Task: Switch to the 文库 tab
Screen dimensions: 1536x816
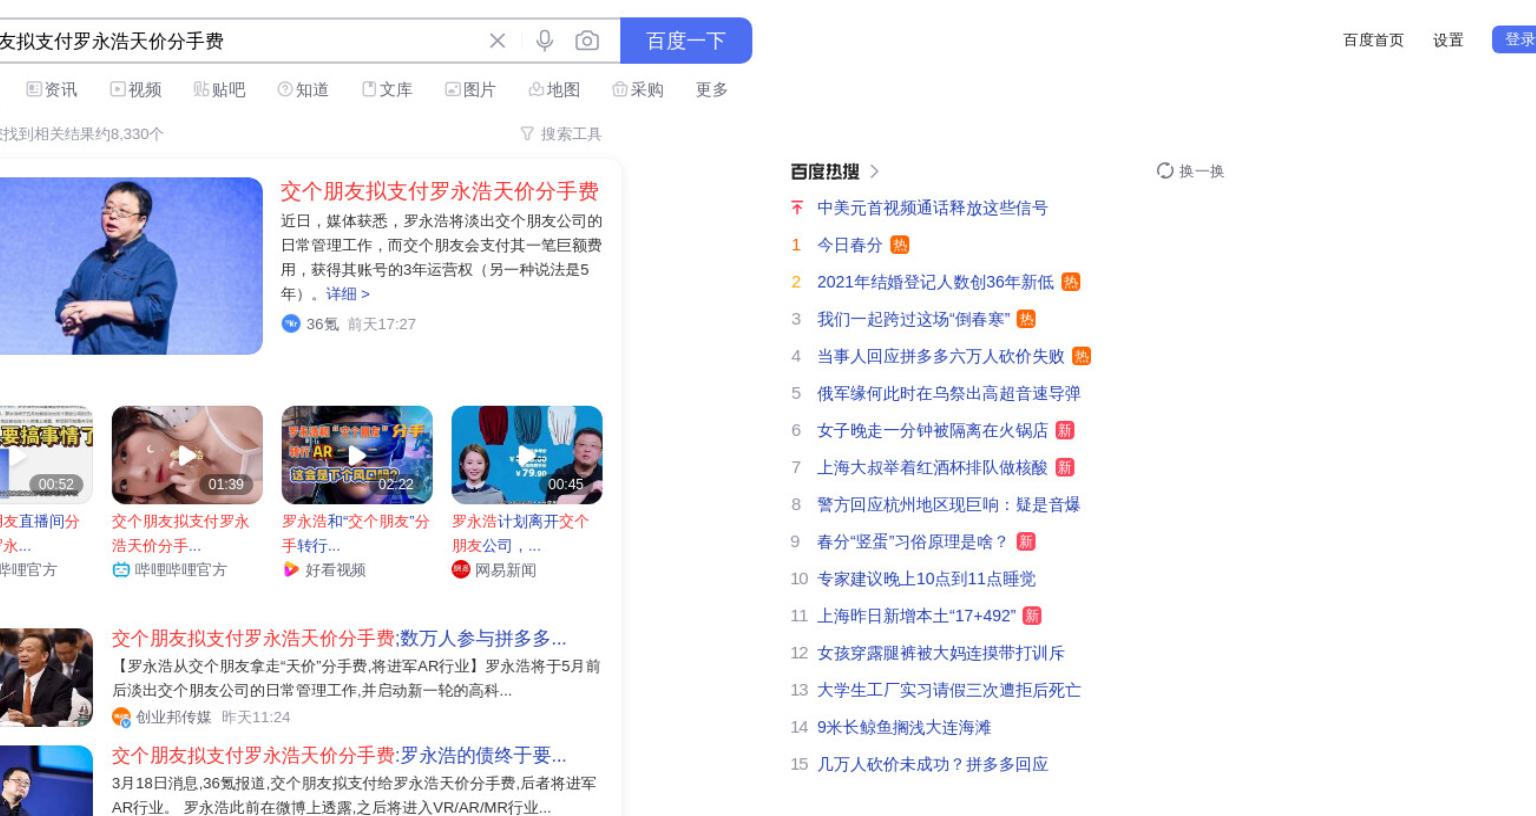Action: click(x=387, y=89)
